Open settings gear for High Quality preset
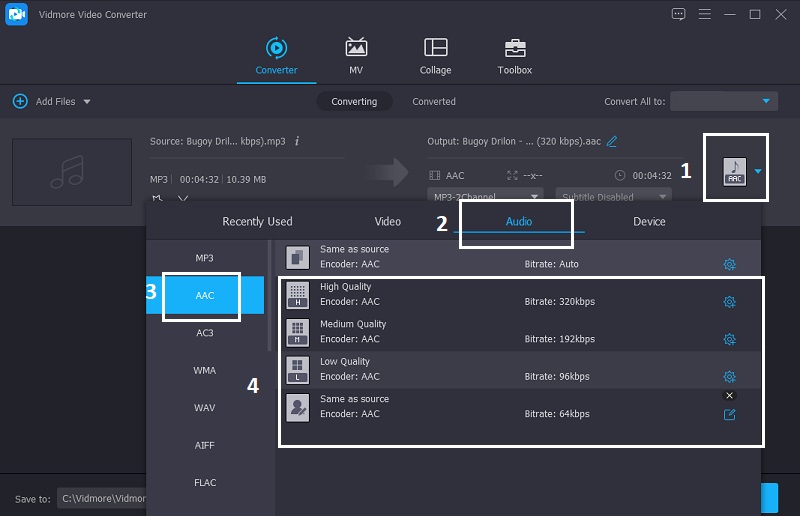800x516 pixels. [729, 302]
